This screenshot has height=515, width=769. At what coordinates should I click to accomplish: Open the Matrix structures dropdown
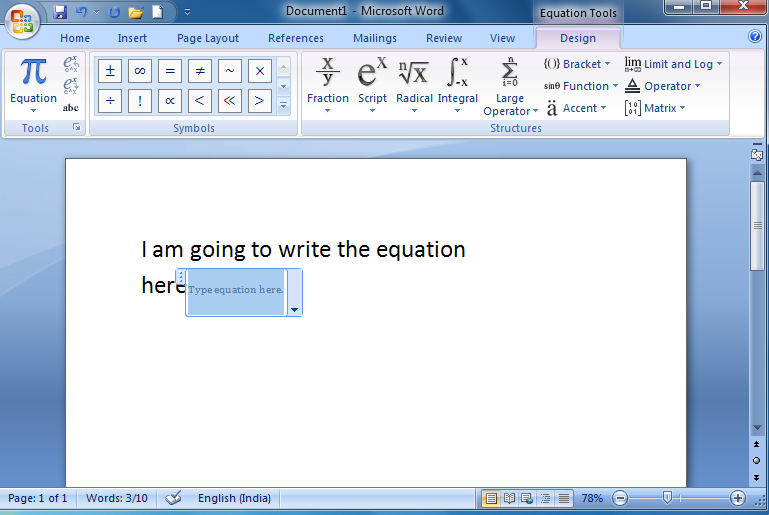tap(655, 108)
